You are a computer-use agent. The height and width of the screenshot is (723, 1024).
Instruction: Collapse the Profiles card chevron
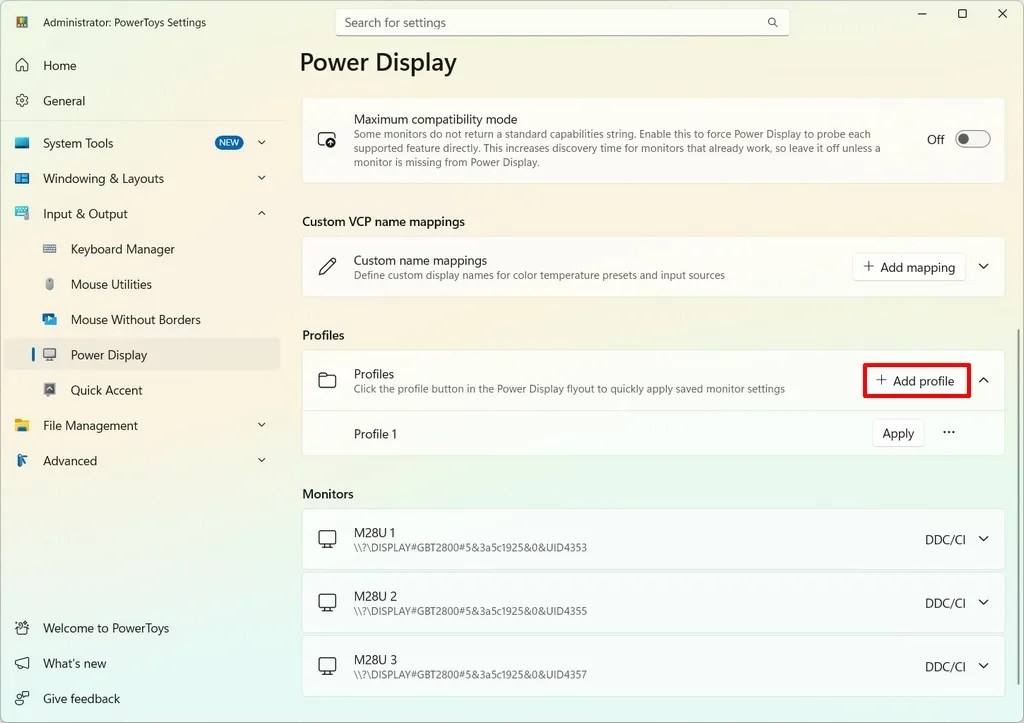coord(984,380)
